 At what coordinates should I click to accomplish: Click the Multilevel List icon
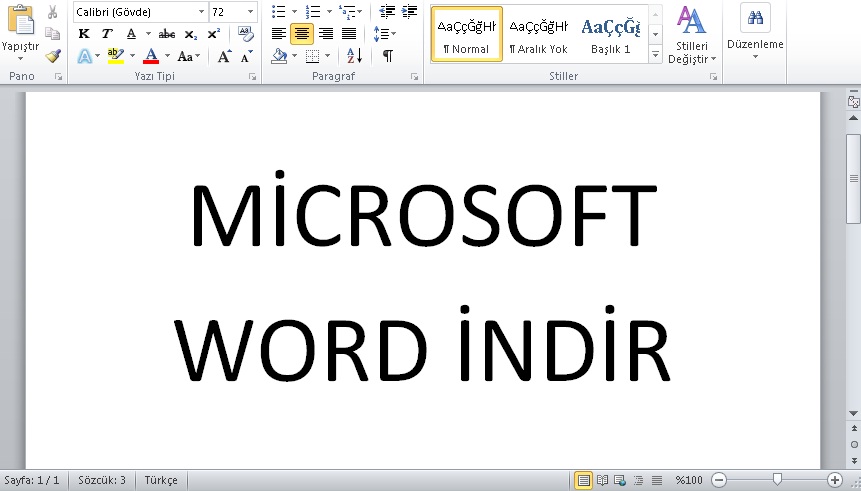click(x=347, y=12)
